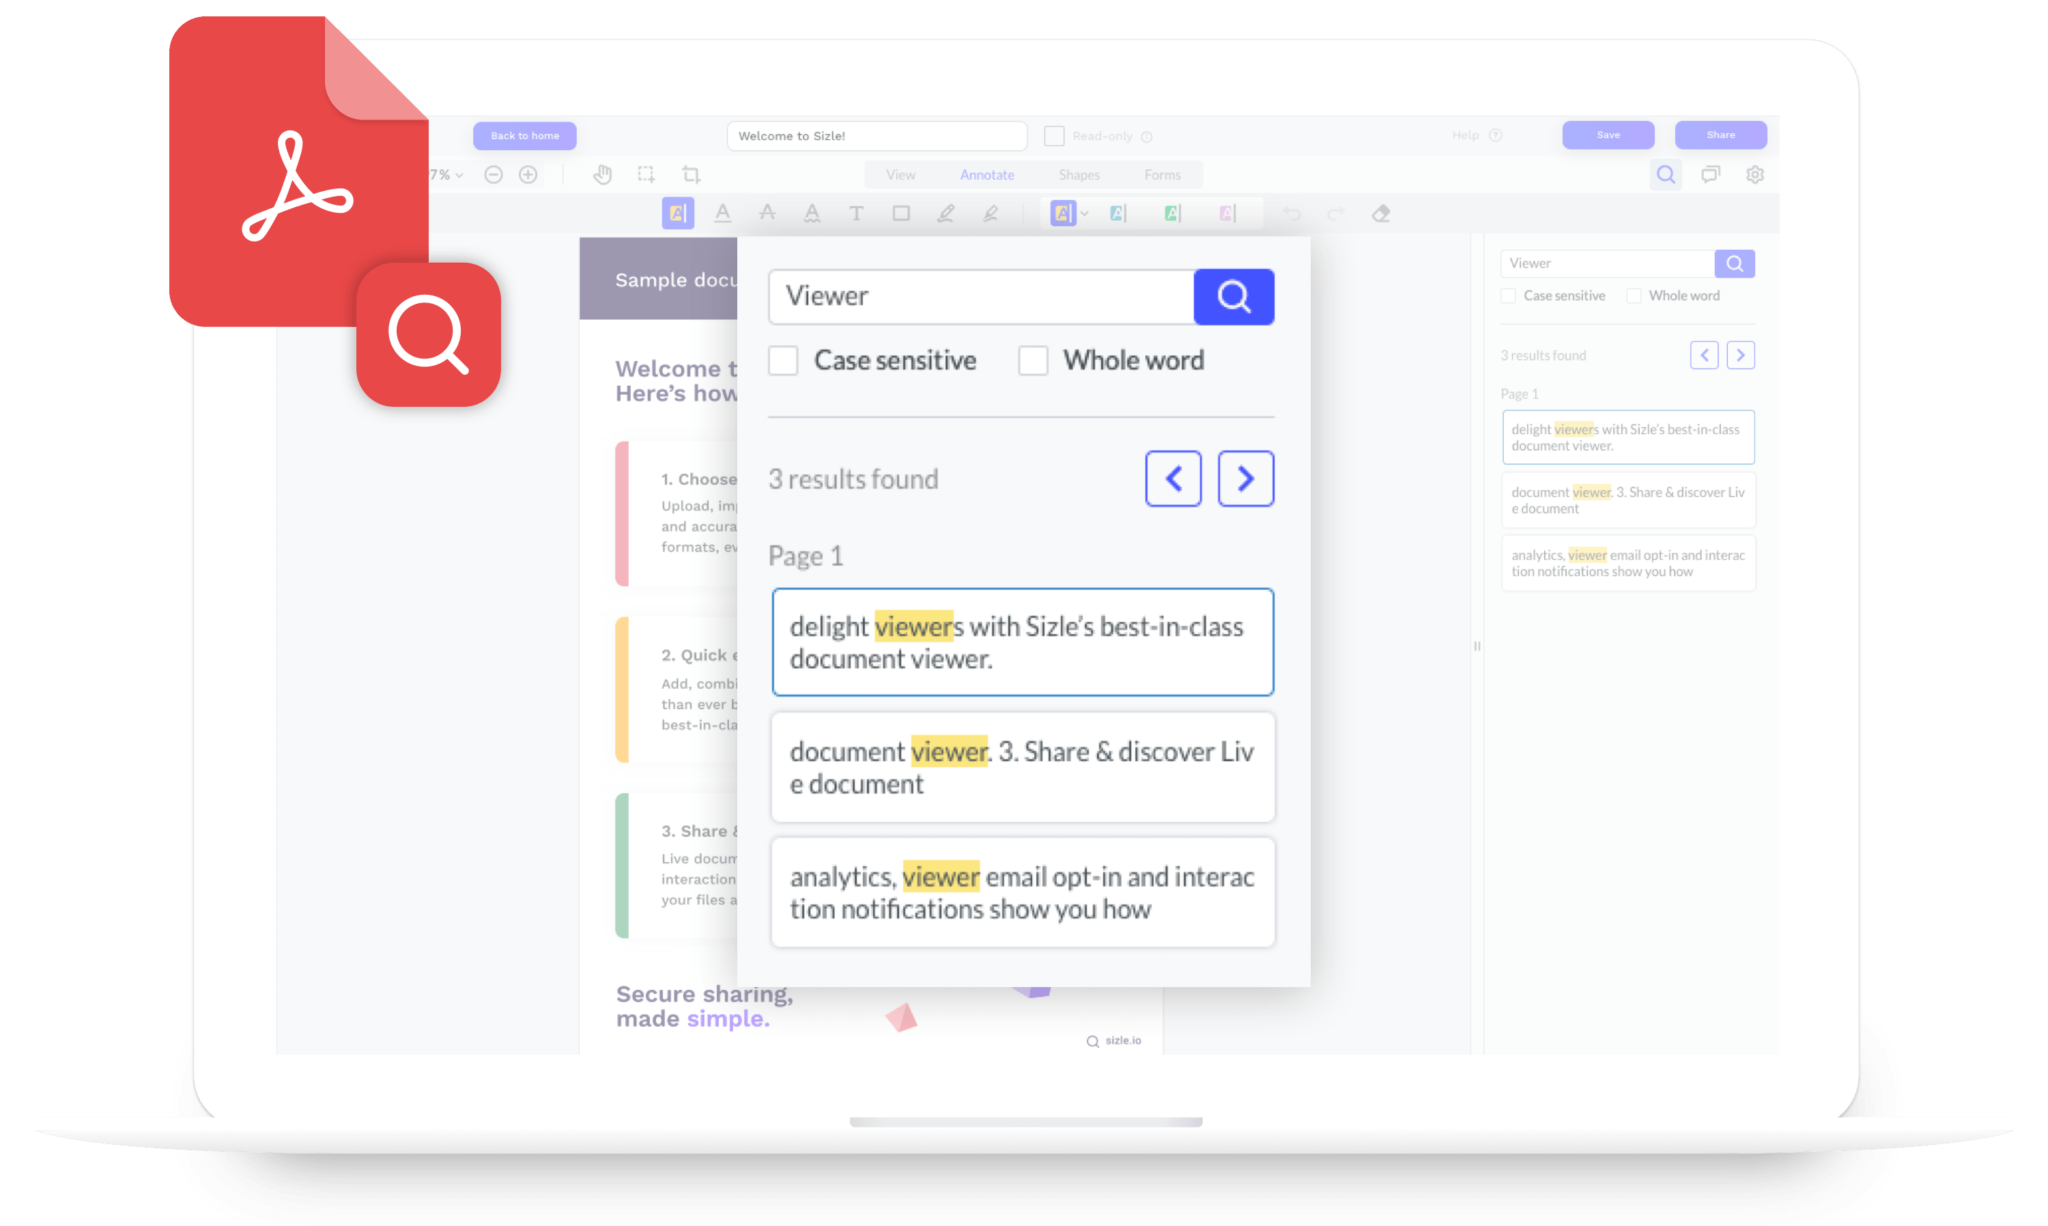The image size is (2048, 1226).
Task: Click the rectangle draw tool icon
Action: tap(900, 216)
